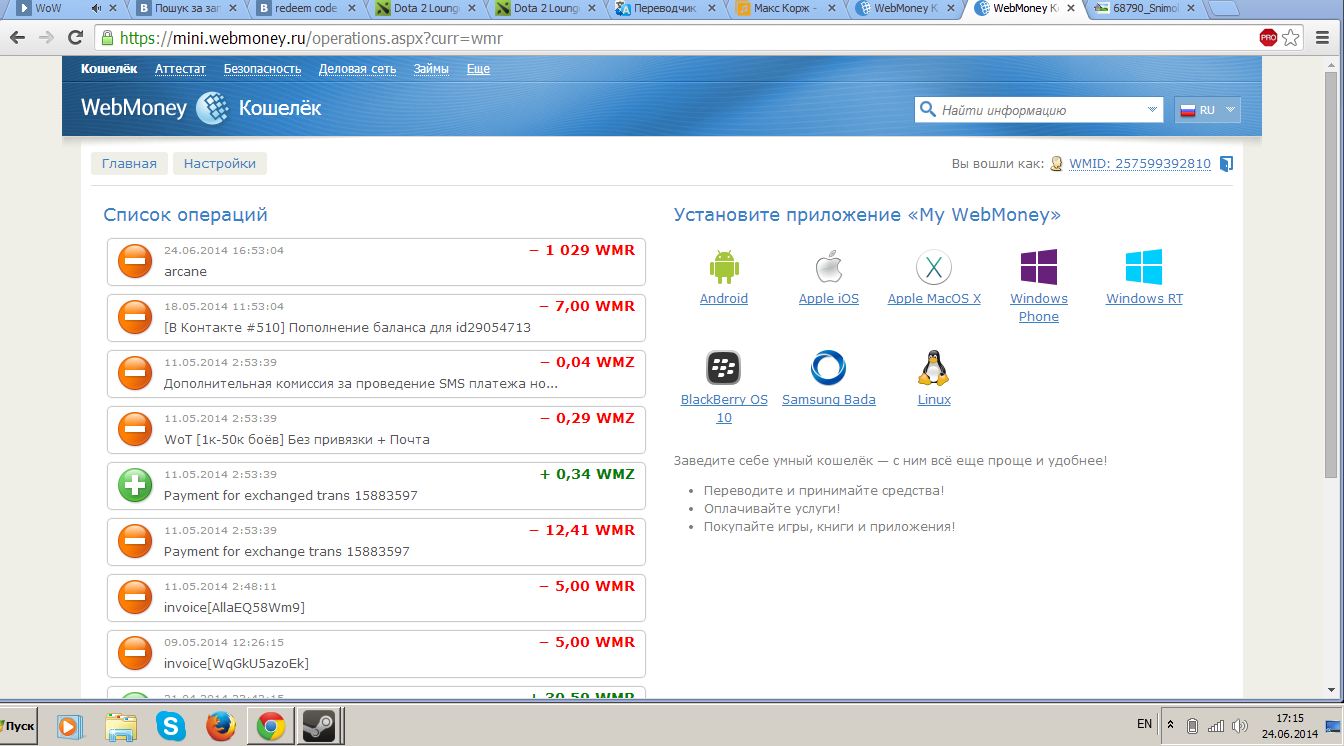Click the − 1 029 WMR amount
Viewport: 1344px width, 746px height.
click(582, 250)
